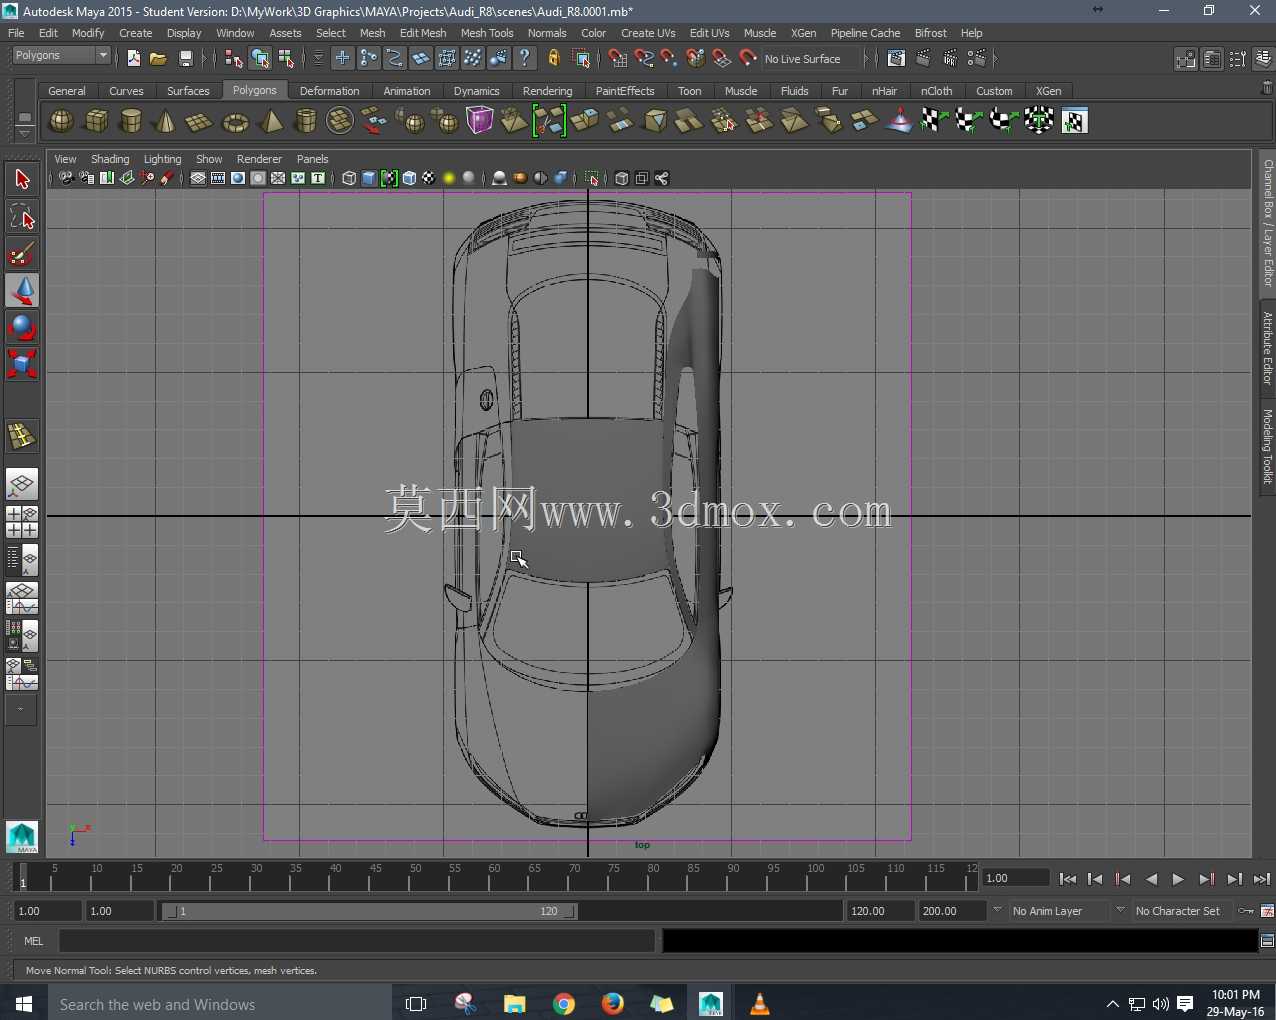Toggle select by hierarchy mode

pos(234,59)
